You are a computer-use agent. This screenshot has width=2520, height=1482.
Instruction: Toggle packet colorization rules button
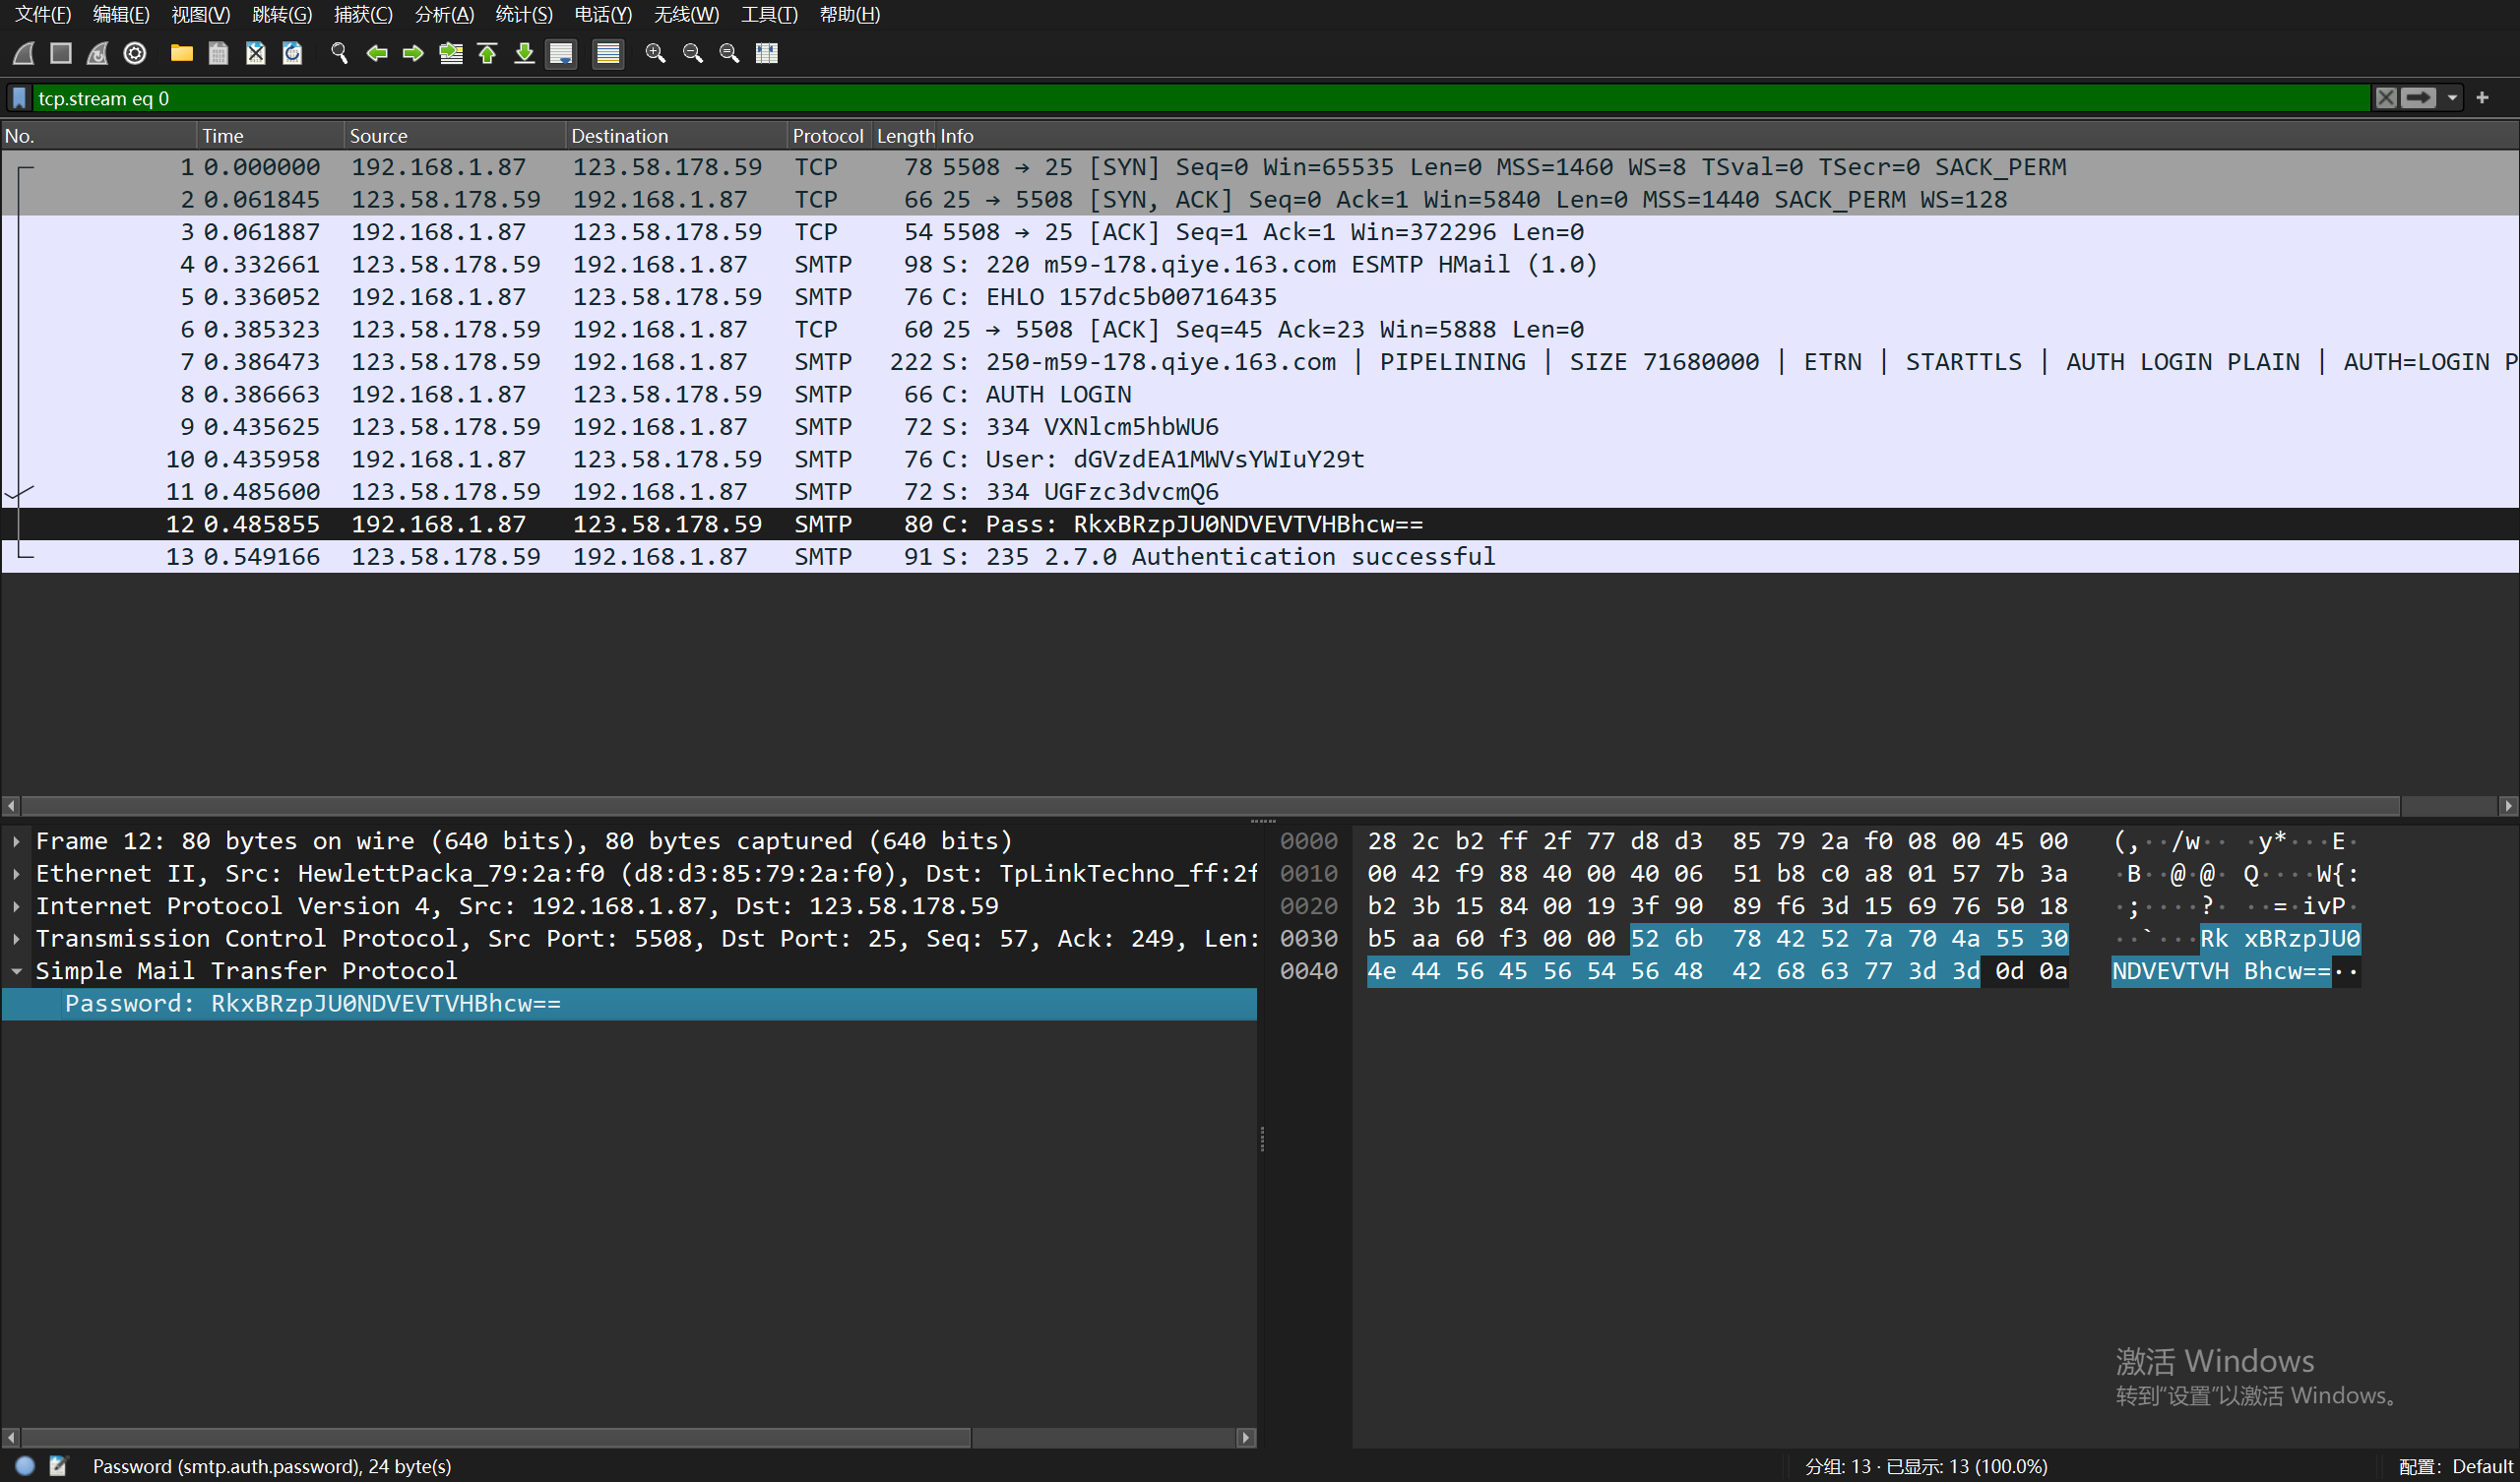click(x=608, y=53)
